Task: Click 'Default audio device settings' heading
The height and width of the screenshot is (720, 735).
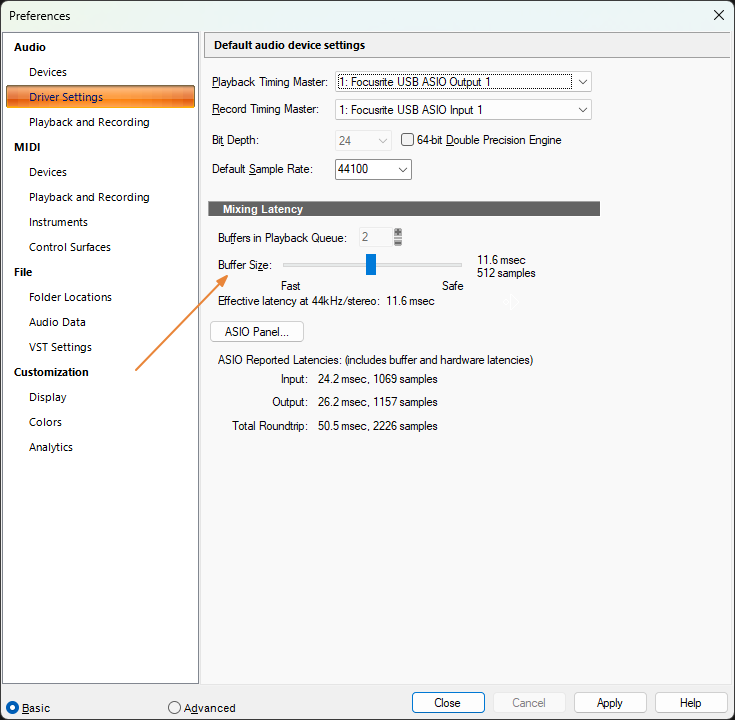Action: pyautogui.click(x=289, y=45)
